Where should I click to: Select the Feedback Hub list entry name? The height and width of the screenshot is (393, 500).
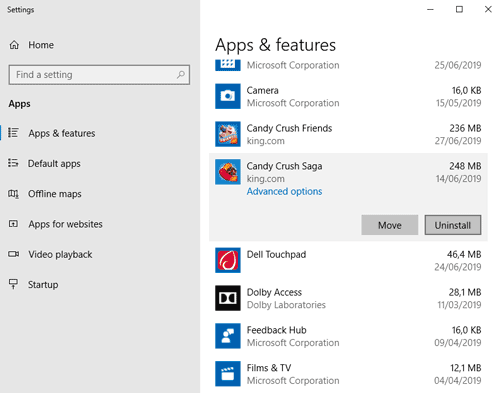pyautogui.click(x=276, y=330)
